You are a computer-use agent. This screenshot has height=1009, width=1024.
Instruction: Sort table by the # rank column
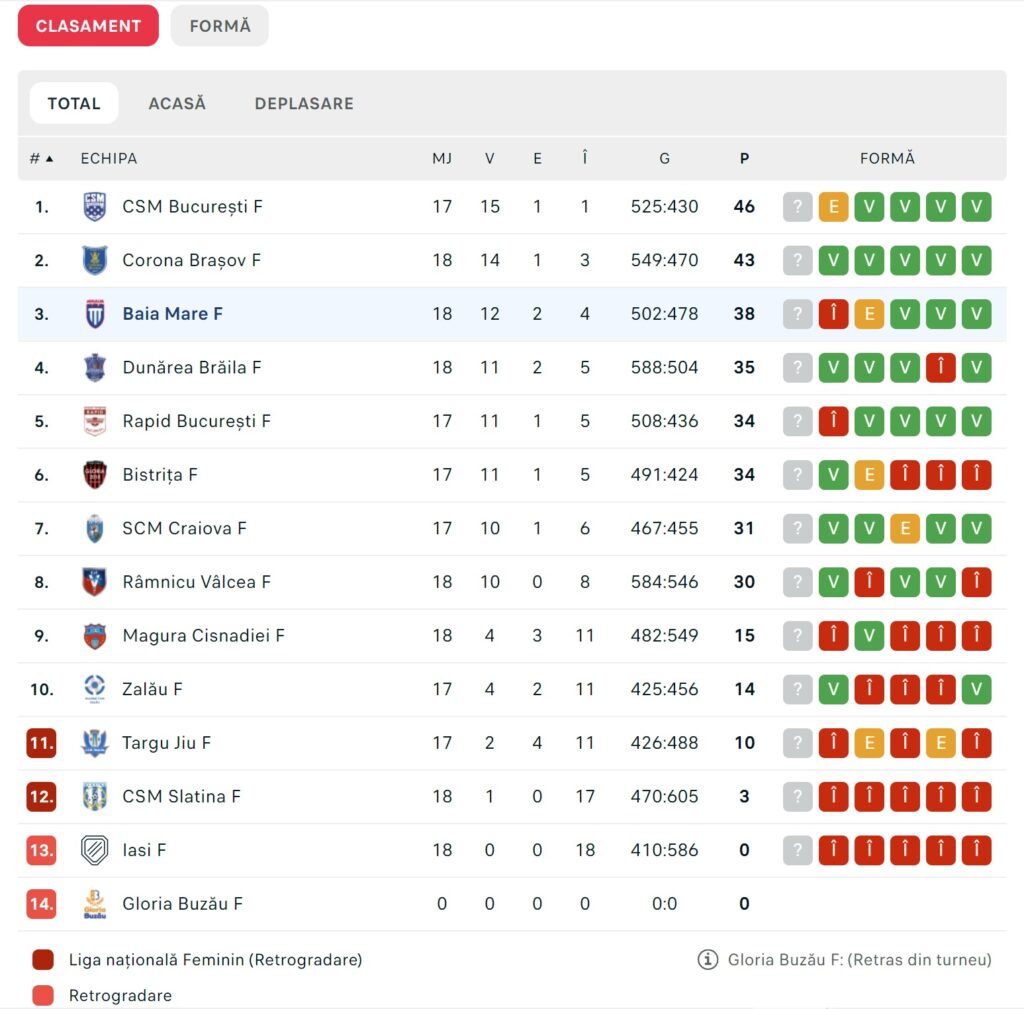[x=41, y=158]
